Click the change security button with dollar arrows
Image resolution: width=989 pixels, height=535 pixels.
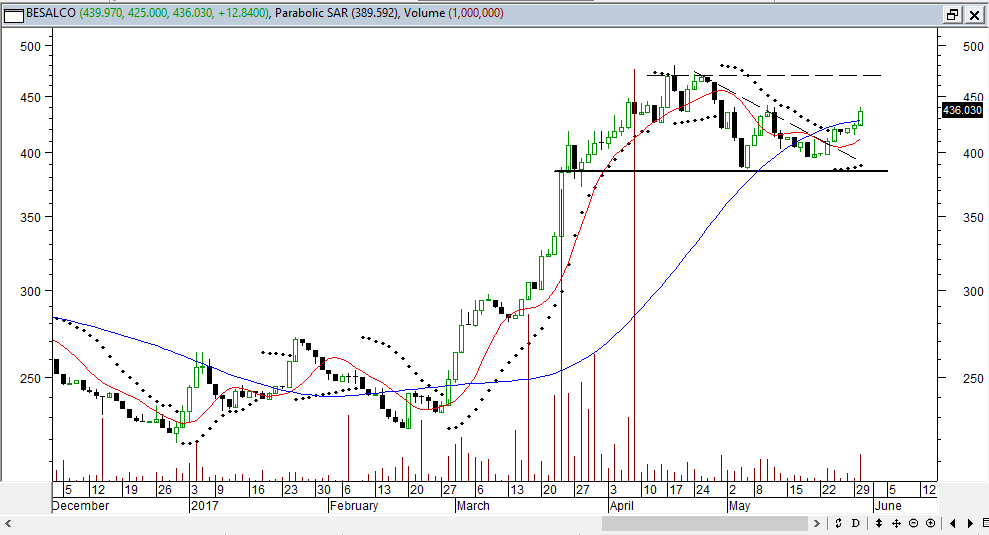click(838, 523)
